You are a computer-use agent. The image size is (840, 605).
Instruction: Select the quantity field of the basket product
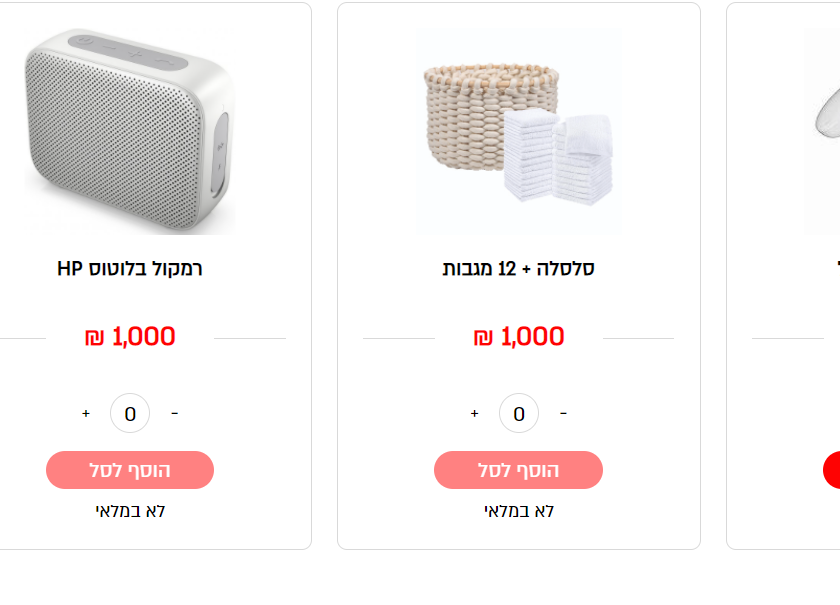[518, 412]
